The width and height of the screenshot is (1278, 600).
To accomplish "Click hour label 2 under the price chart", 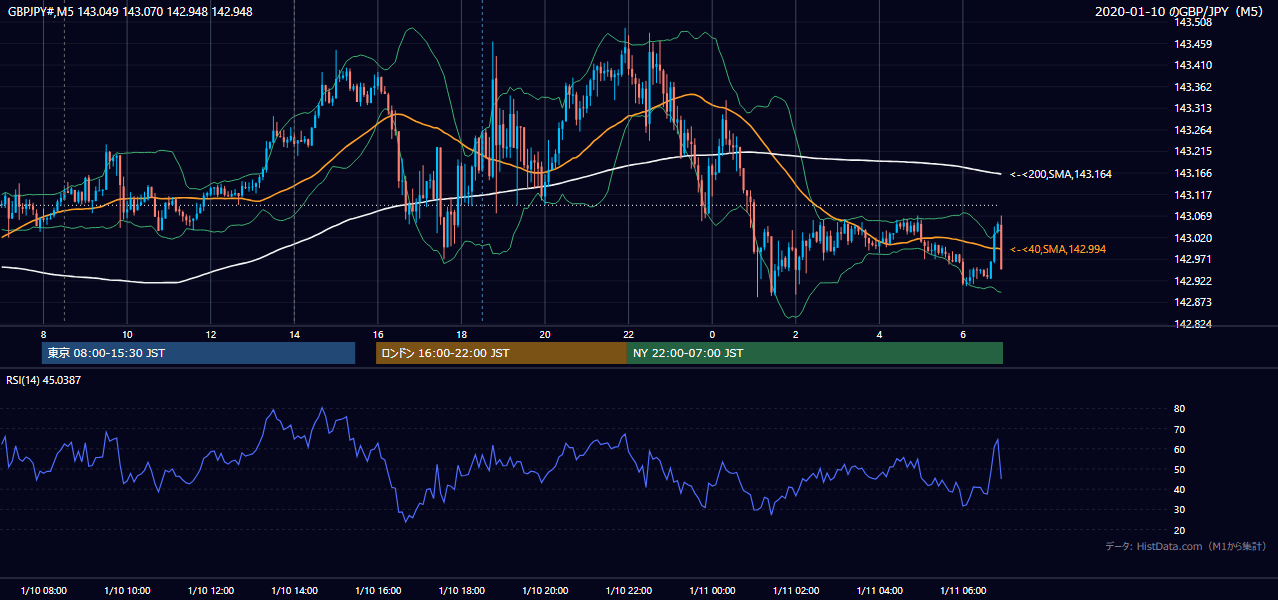I will coord(795,334).
